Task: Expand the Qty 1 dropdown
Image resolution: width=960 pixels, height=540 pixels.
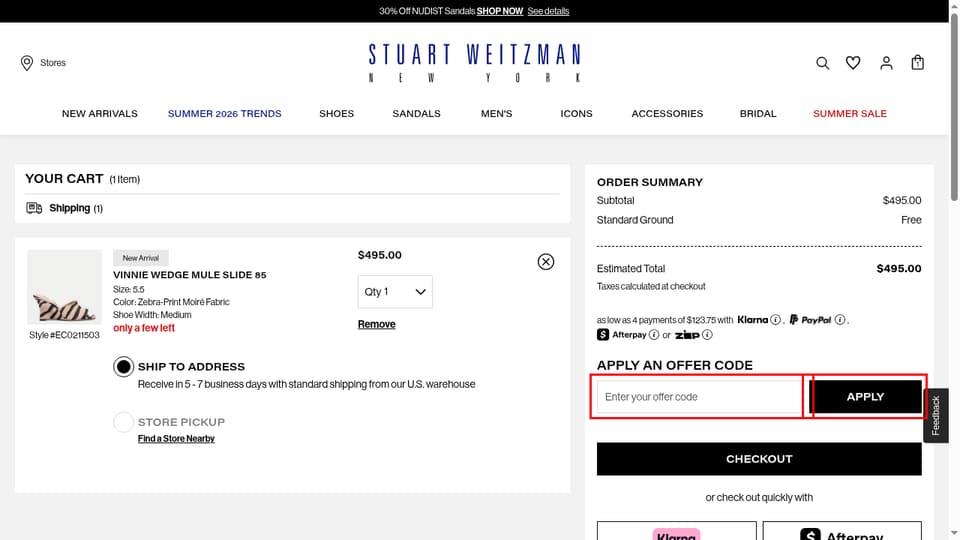Action: pos(395,292)
